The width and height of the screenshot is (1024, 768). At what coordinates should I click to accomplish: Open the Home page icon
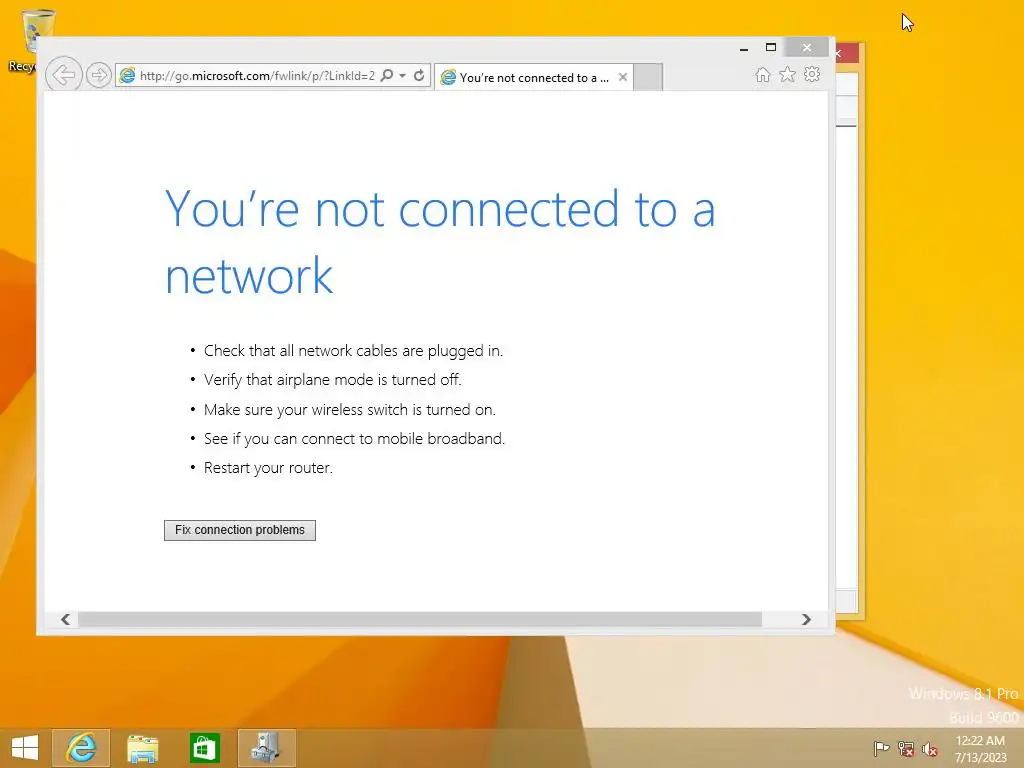coord(762,75)
